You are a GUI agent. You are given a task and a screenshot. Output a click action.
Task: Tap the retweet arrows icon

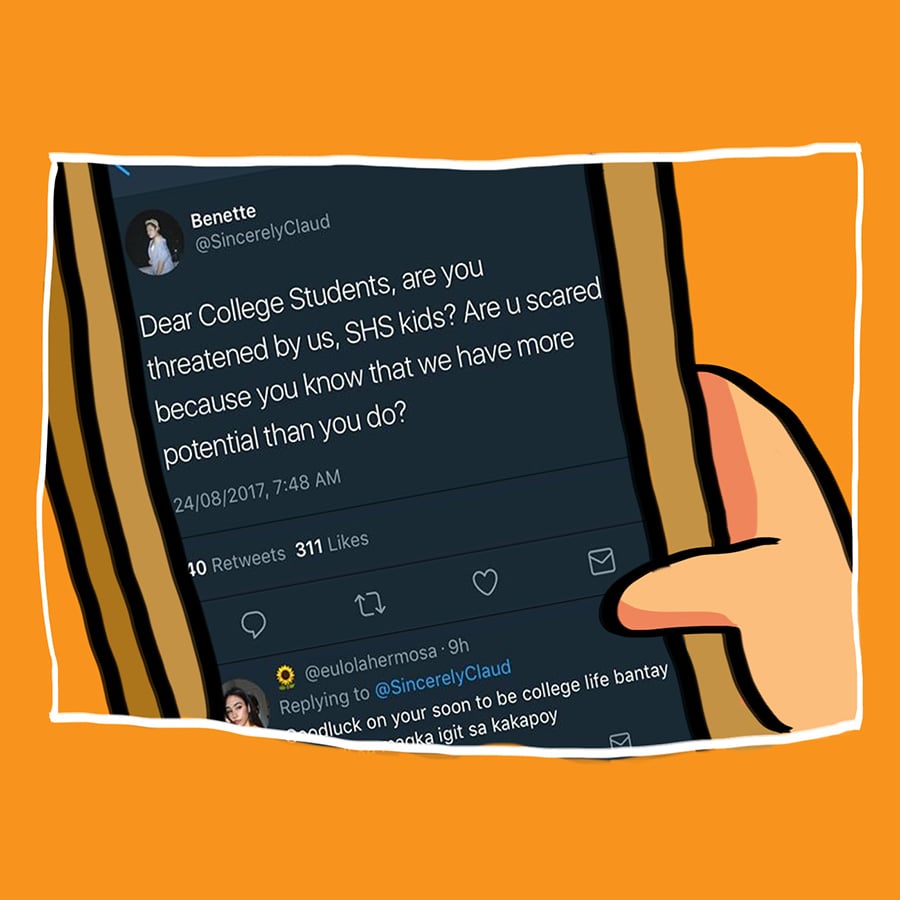pos(370,603)
